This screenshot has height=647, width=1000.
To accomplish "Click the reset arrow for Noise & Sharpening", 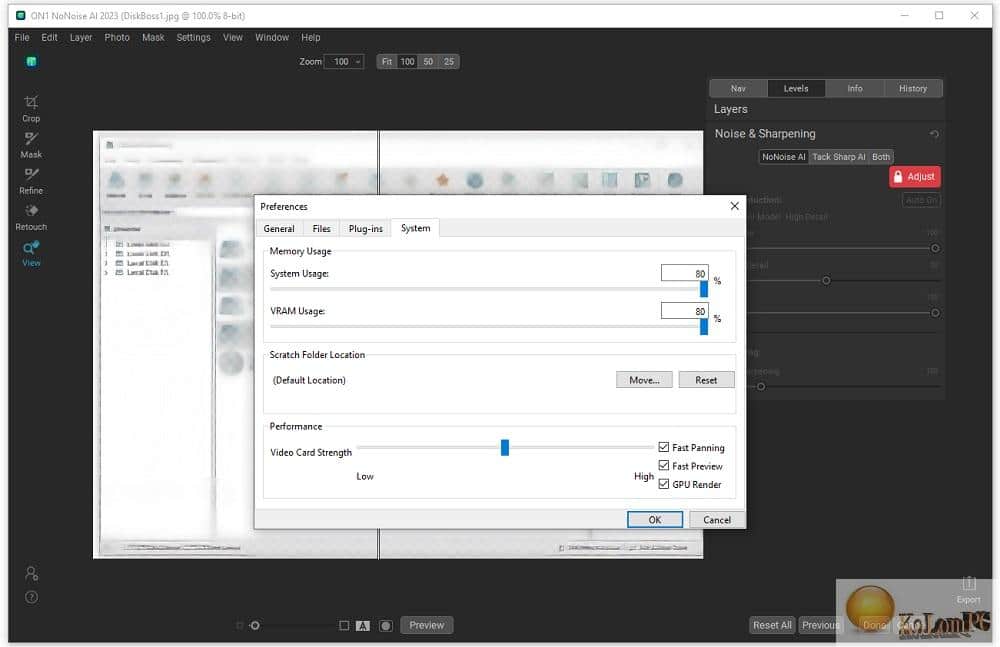I will 934,134.
